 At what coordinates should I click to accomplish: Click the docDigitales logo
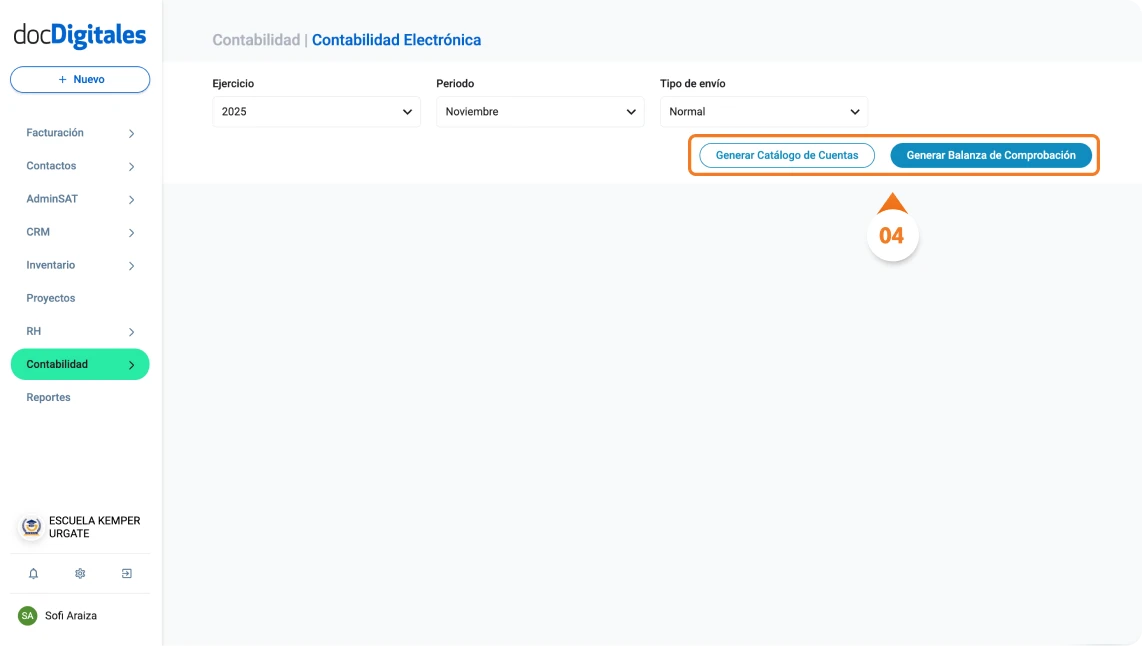pyautogui.click(x=80, y=33)
